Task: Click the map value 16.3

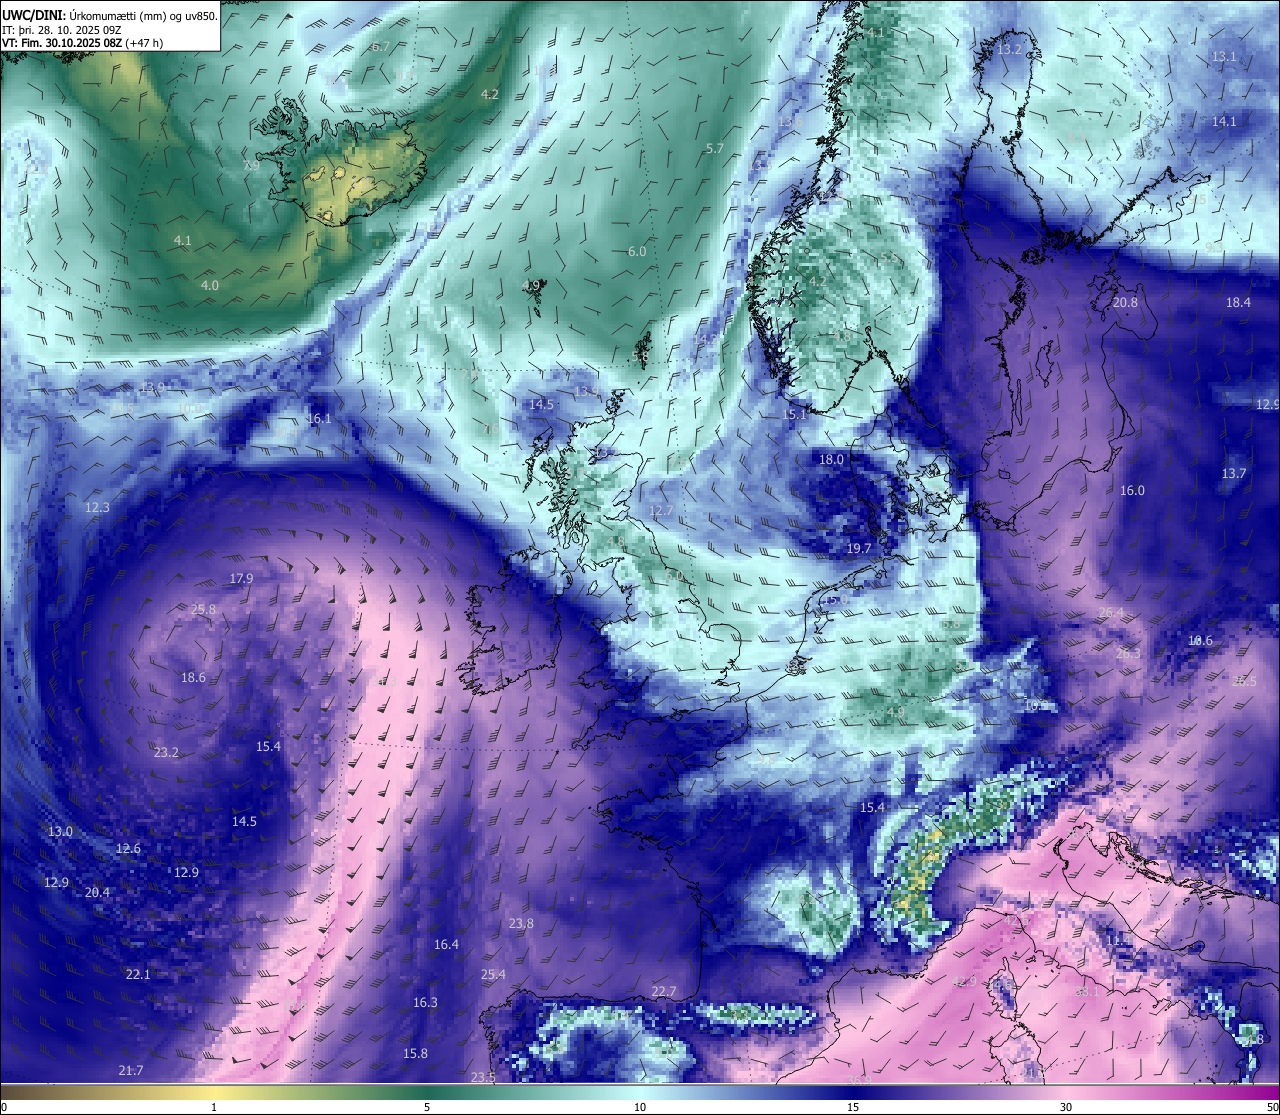Action: click(425, 1002)
